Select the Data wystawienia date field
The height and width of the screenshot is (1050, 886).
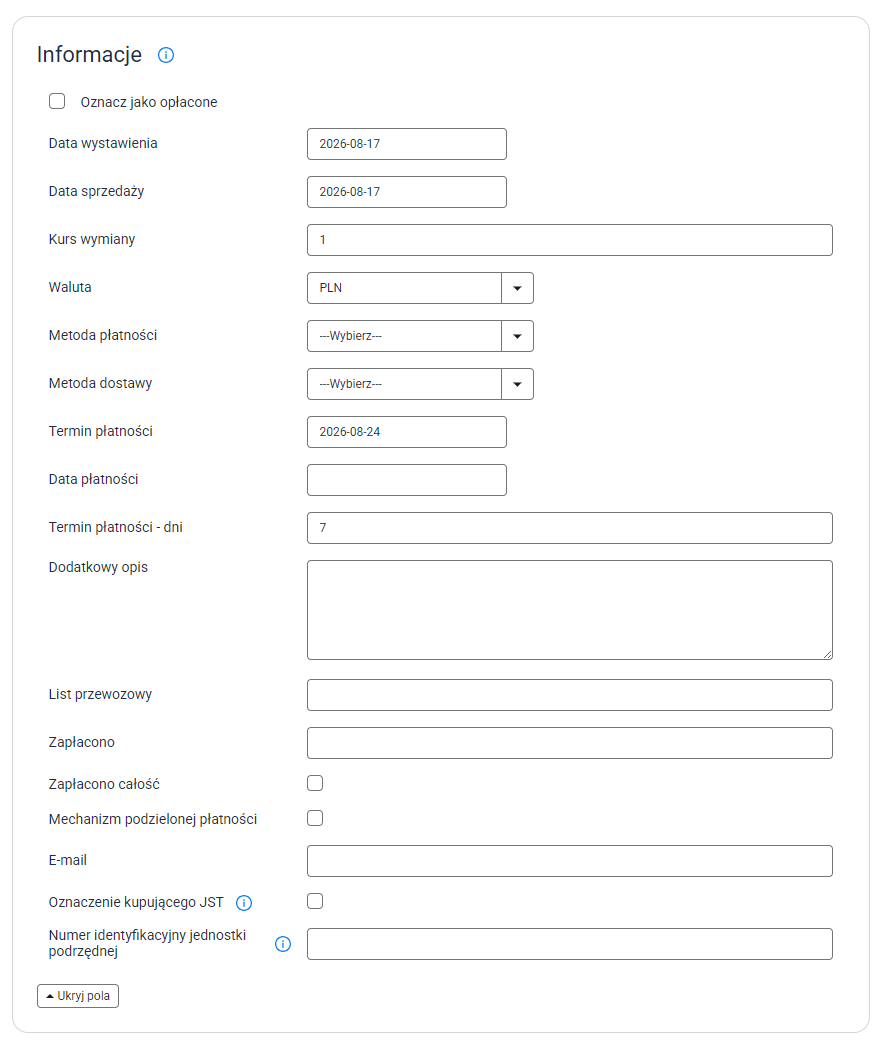407,144
